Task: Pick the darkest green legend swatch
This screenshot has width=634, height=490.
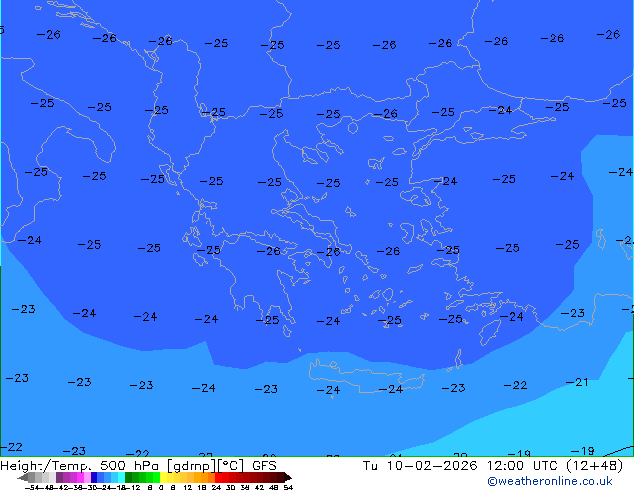Action: click(129, 477)
